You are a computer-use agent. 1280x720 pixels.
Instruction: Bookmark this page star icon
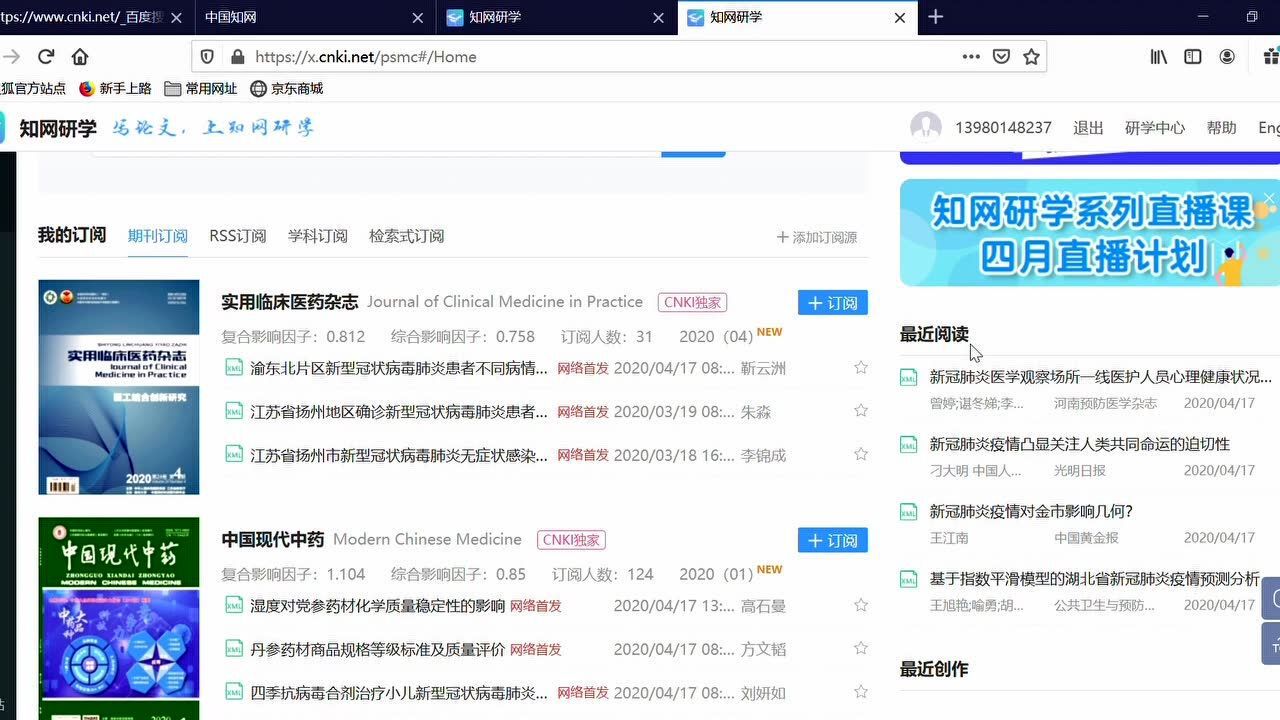pyautogui.click(x=1031, y=57)
